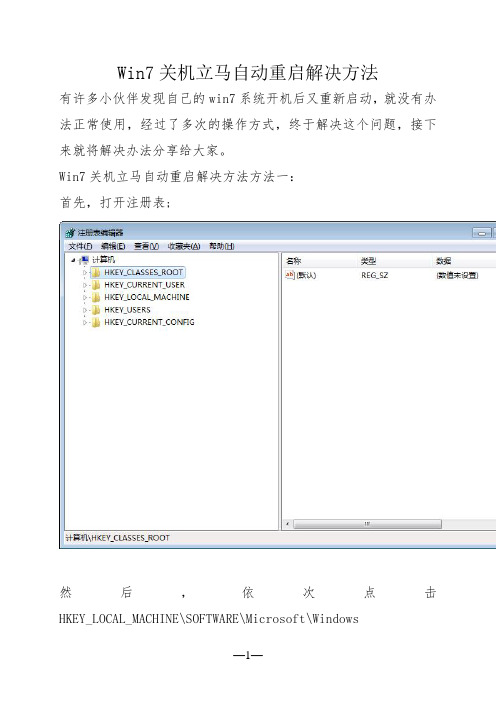496x702 pixels.
Task: Click the registry path text HKEY_LOCAL_MACHINE\SOFTWARE\Microsoft\Windows
Action: point(209,619)
